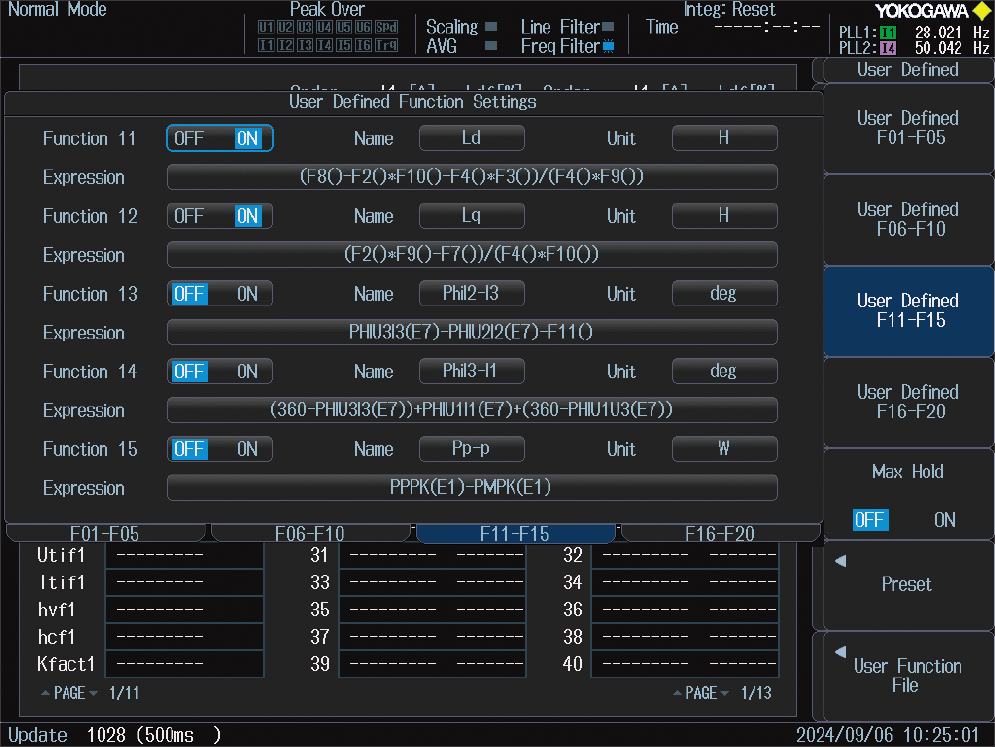Viewport: 995px width, 747px height.
Task: Edit Function 12 unit field H
Action: (724, 216)
